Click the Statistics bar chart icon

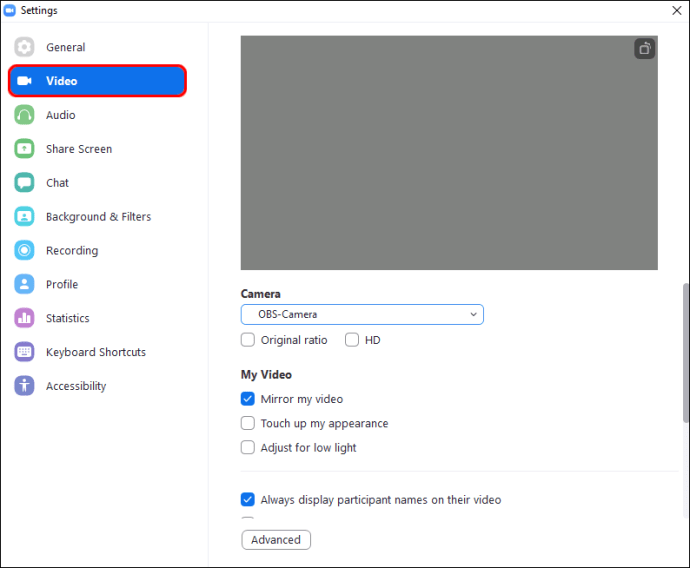[x=24, y=318]
